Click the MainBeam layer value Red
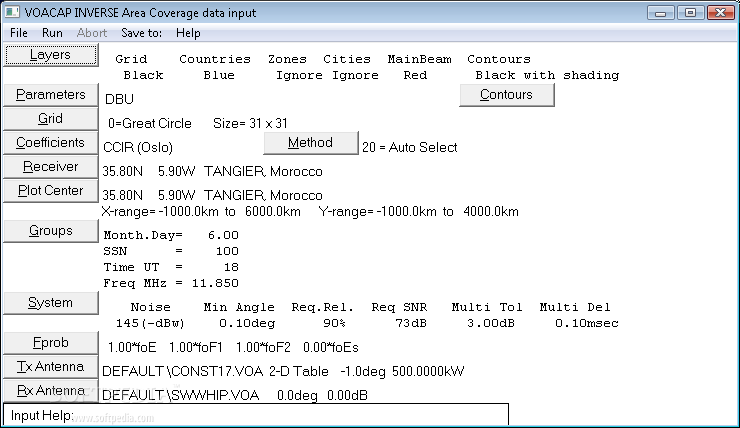Screen dimensions: 740x428 tap(415, 75)
